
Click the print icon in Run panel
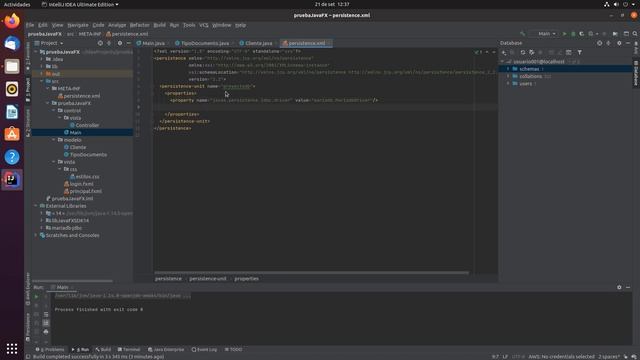point(46,332)
